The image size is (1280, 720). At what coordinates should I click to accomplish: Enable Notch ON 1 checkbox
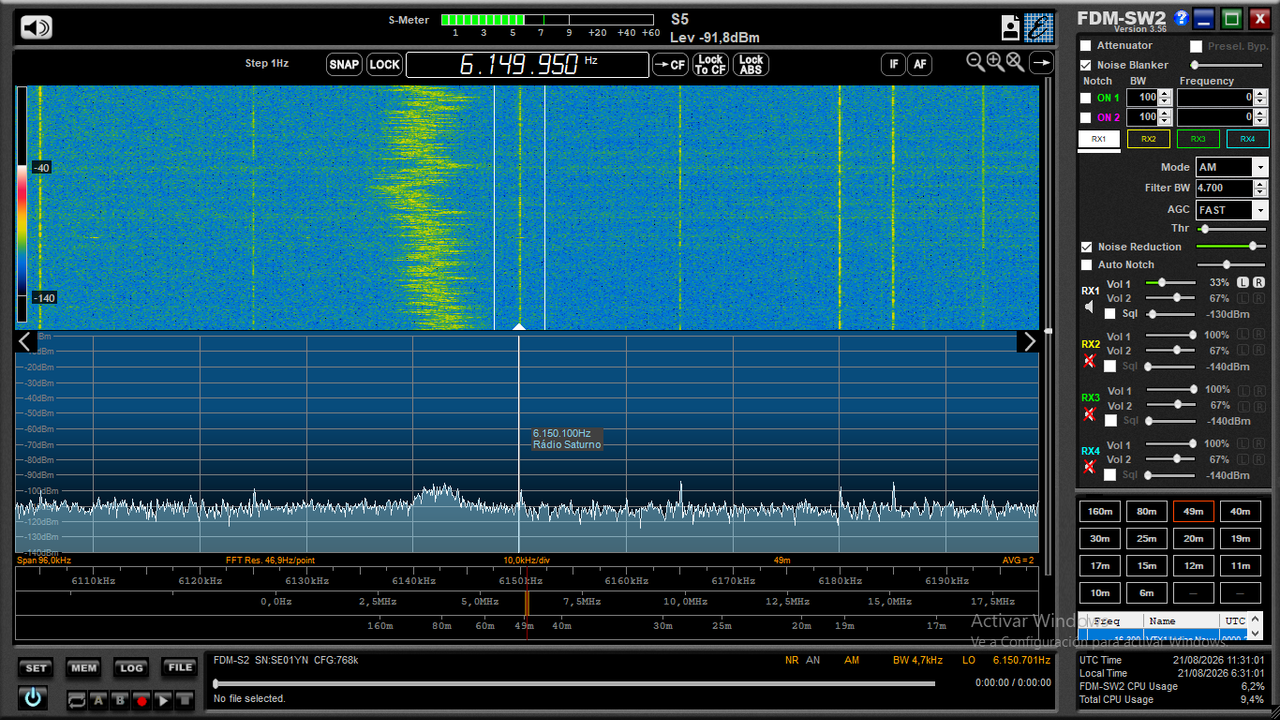tap(1086, 98)
